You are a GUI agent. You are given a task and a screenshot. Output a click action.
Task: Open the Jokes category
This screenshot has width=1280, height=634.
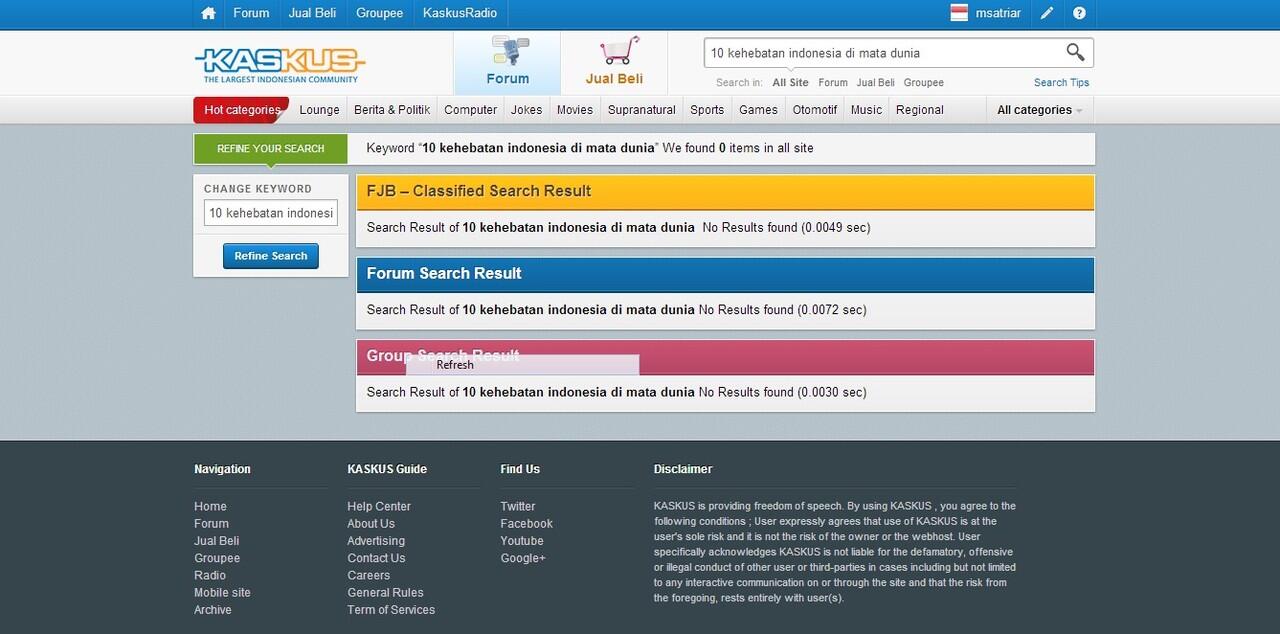tap(526, 110)
